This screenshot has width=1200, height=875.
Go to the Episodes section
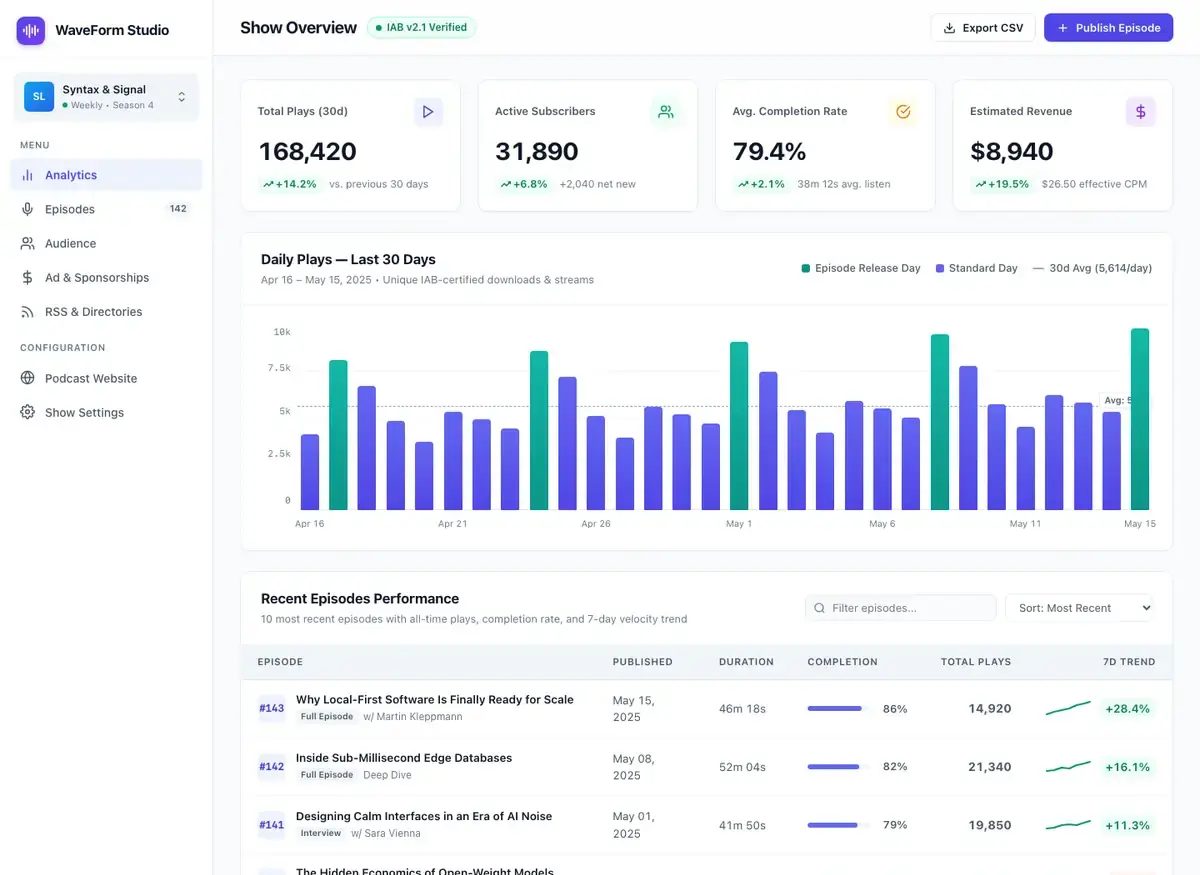click(106, 209)
